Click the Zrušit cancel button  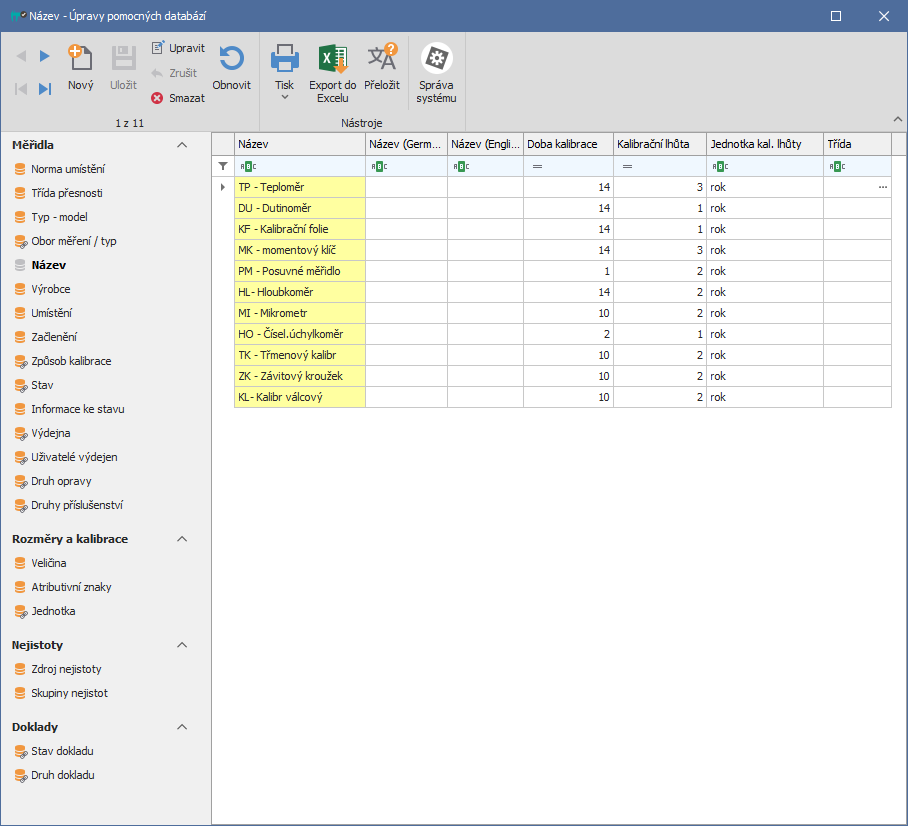174,73
